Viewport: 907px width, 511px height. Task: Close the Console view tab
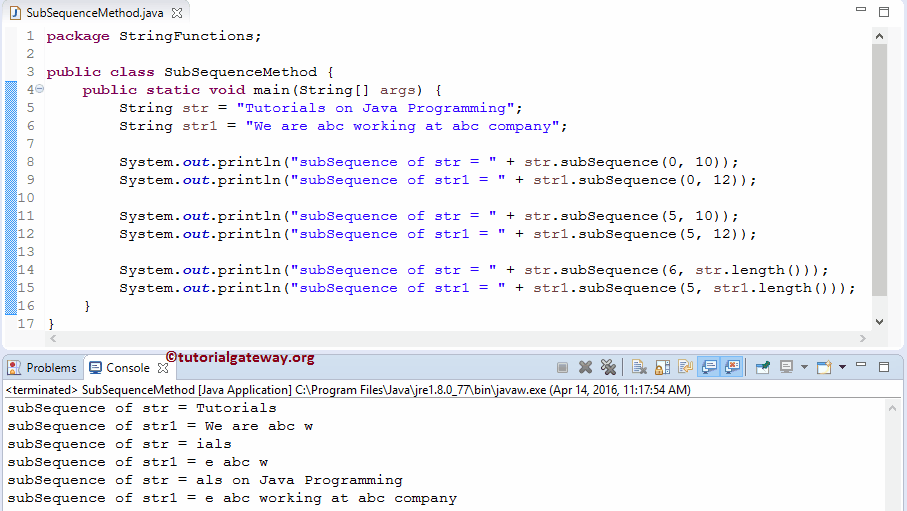(x=163, y=368)
